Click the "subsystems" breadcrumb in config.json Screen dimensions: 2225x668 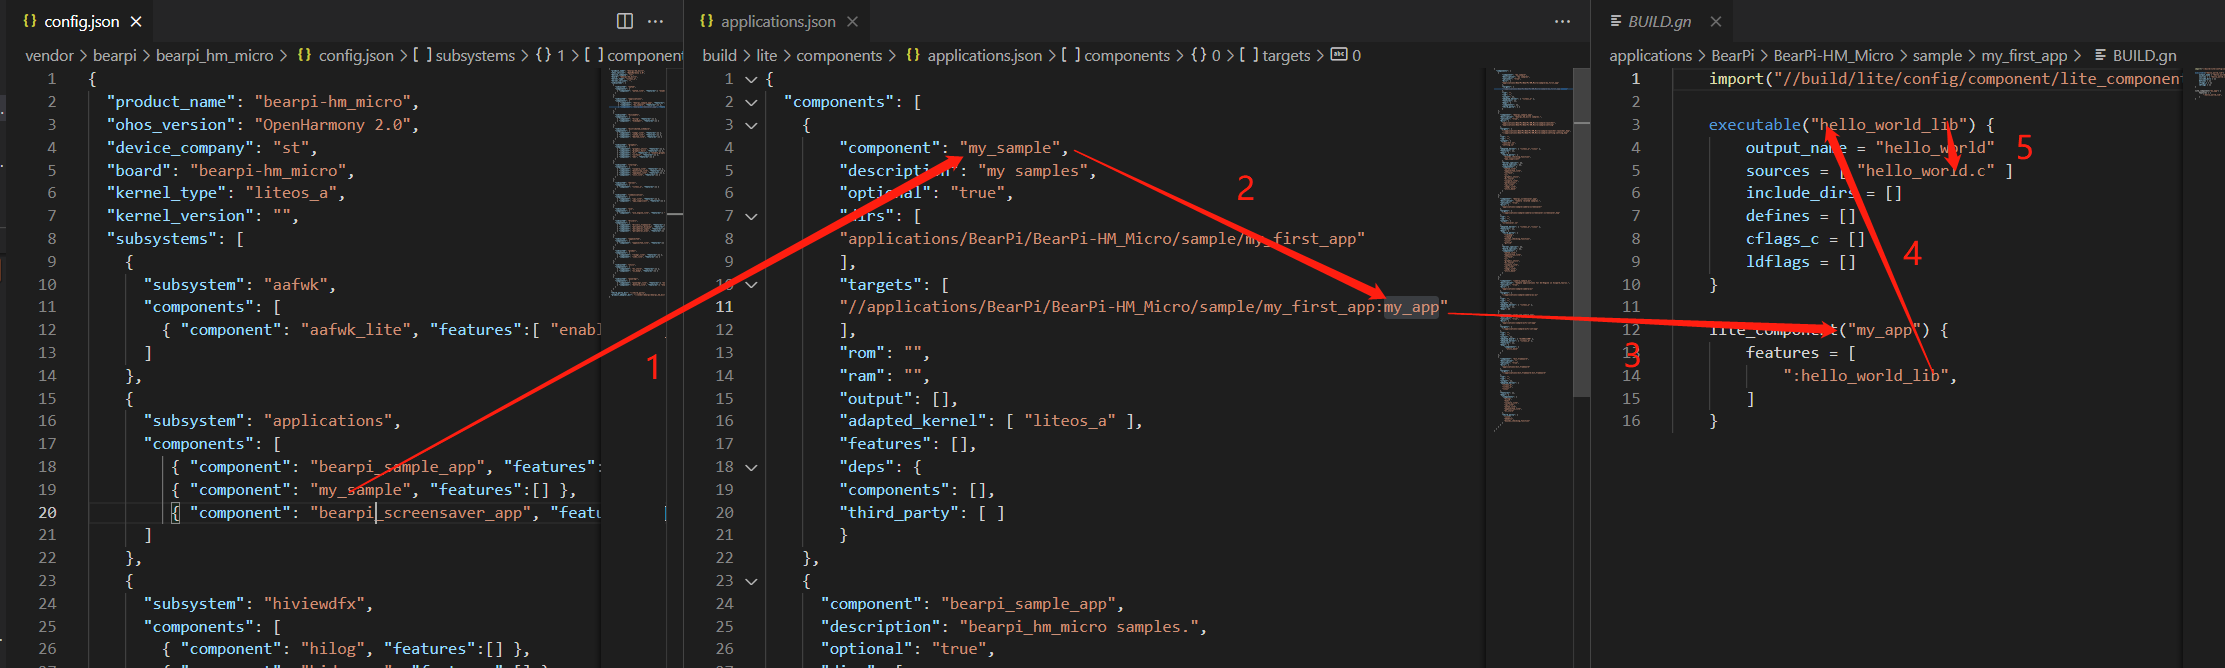[x=474, y=55]
